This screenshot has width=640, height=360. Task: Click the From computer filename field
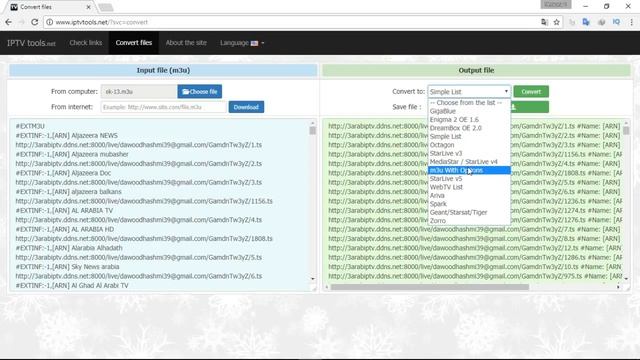click(x=139, y=91)
